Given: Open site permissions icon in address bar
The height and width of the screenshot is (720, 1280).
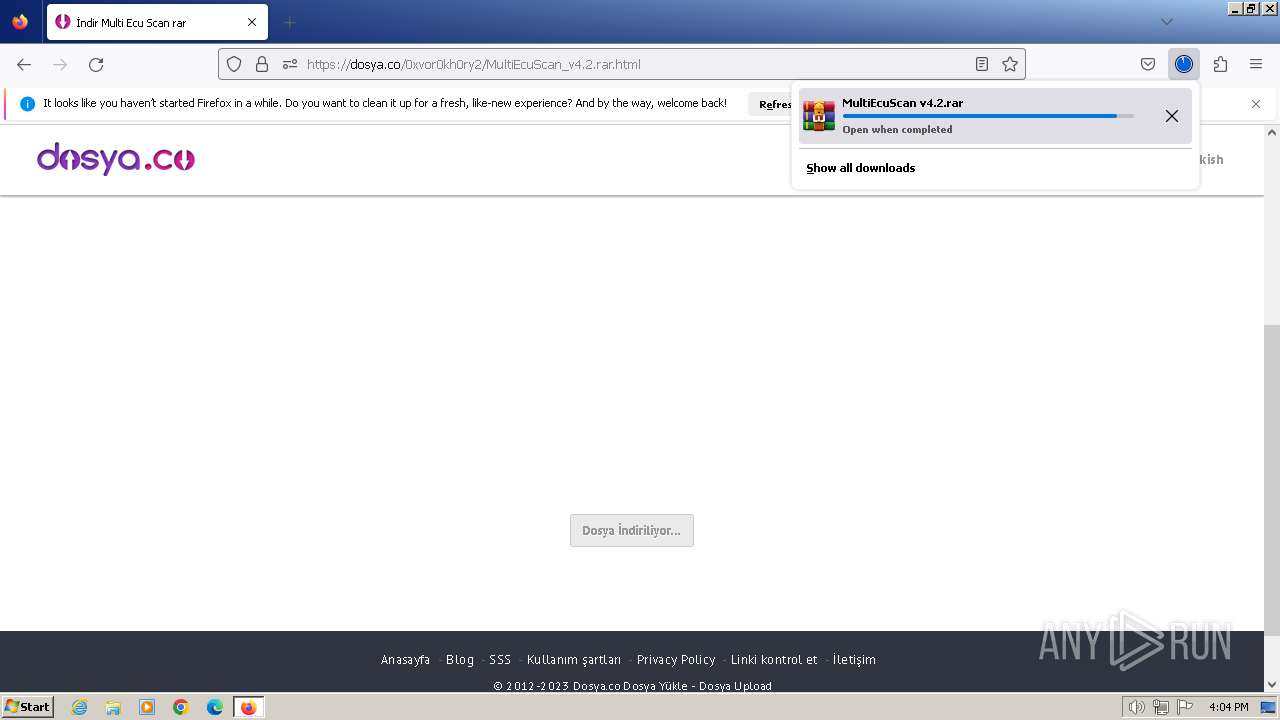Looking at the screenshot, I should [290, 64].
